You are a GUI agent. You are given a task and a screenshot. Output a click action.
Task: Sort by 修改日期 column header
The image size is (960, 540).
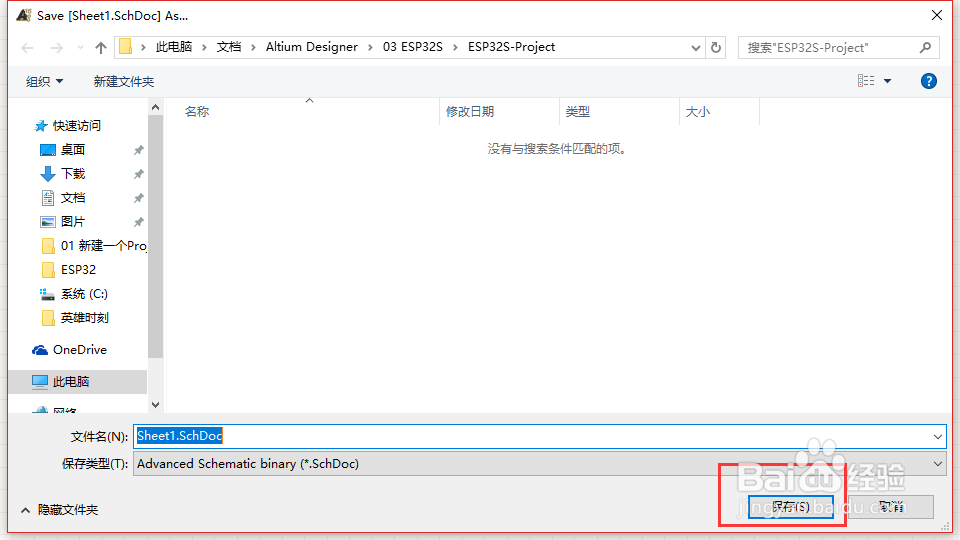[470, 111]
